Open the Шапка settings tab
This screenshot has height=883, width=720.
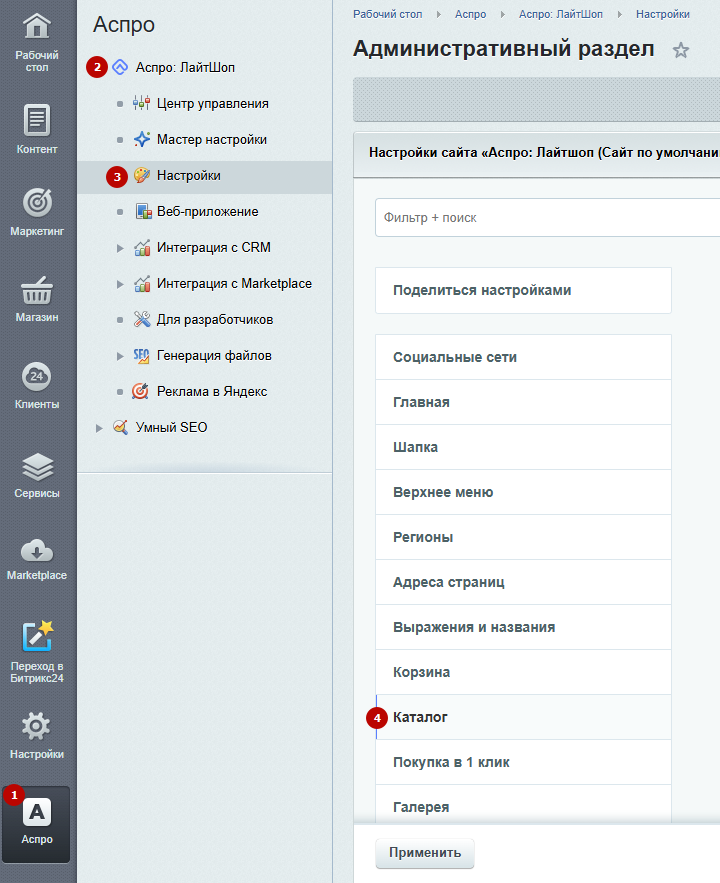523,447
